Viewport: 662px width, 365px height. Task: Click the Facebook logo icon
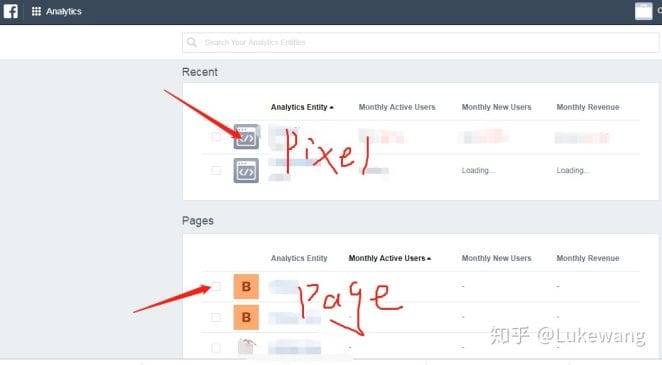(x=11, y=11)
